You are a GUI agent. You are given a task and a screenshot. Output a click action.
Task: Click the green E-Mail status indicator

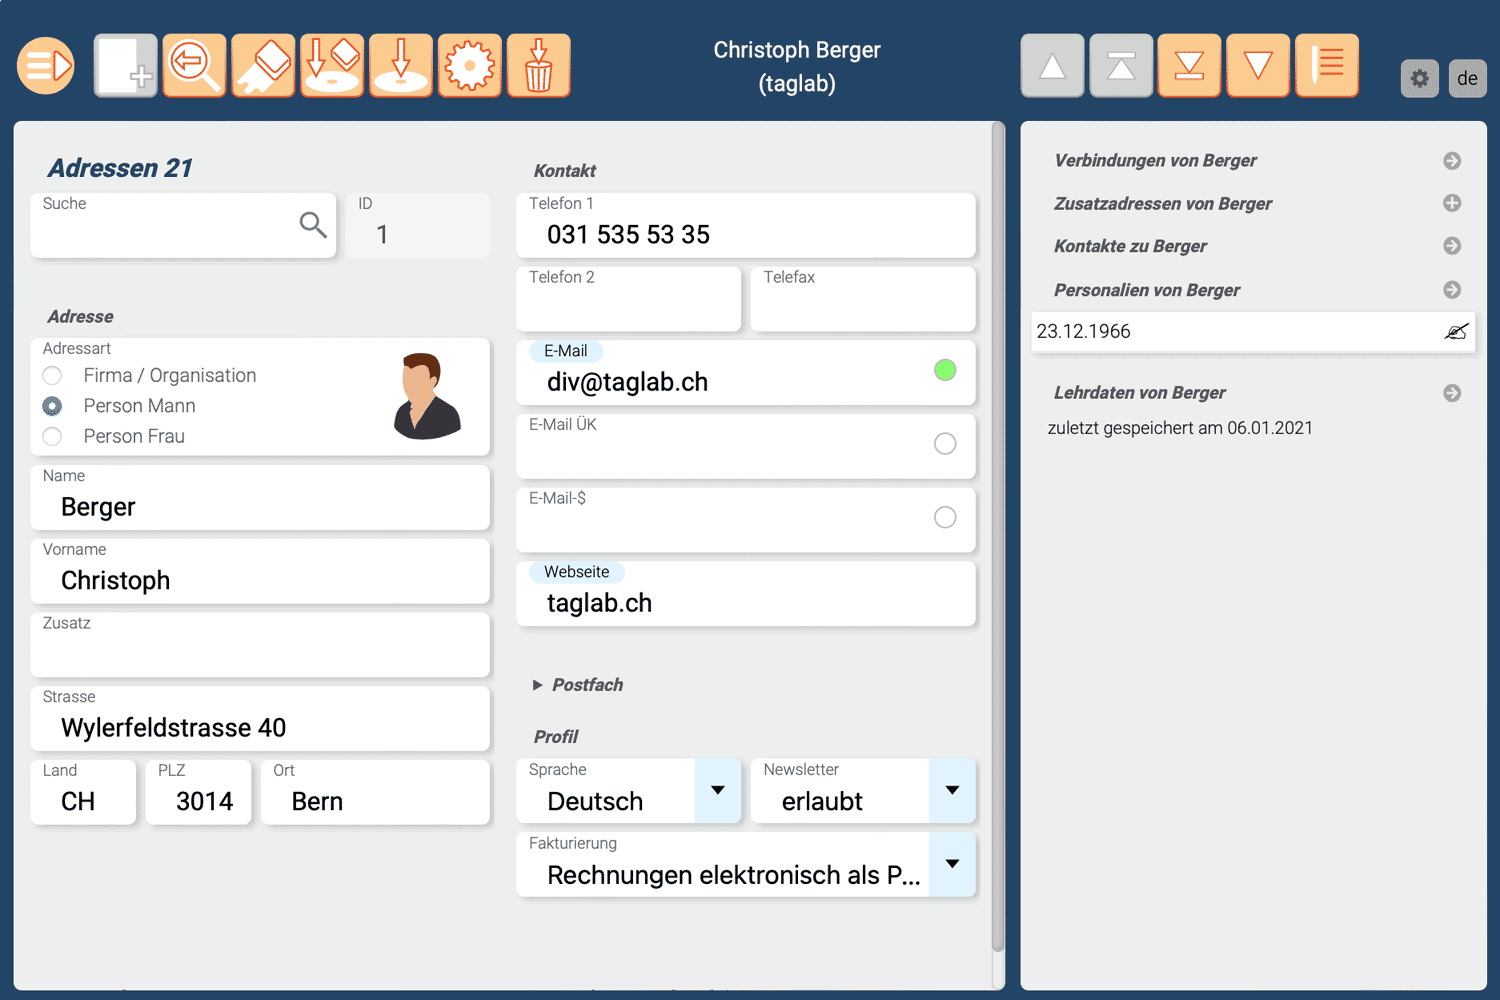point(945,370)
